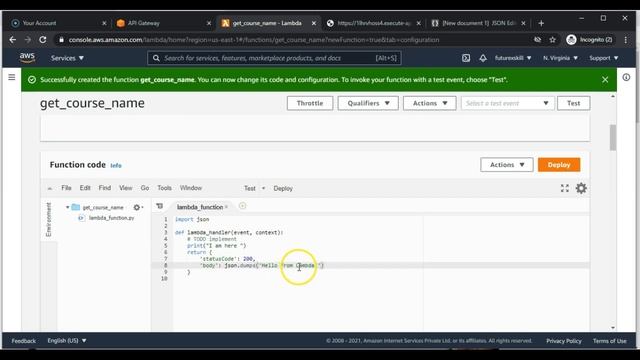Screen dimensions: 640x360
Task: Open the Privacy Policy link
Action: (564, 340)
